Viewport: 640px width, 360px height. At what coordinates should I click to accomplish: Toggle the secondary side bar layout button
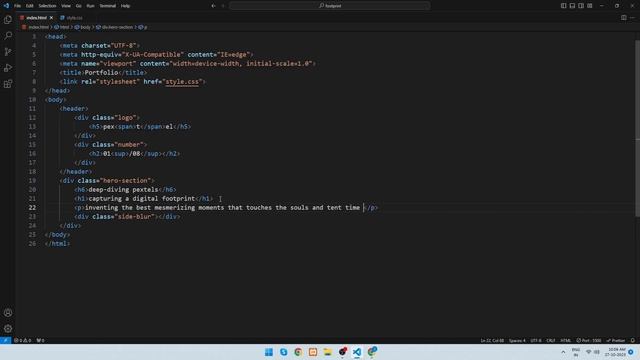tap(581, 6)
